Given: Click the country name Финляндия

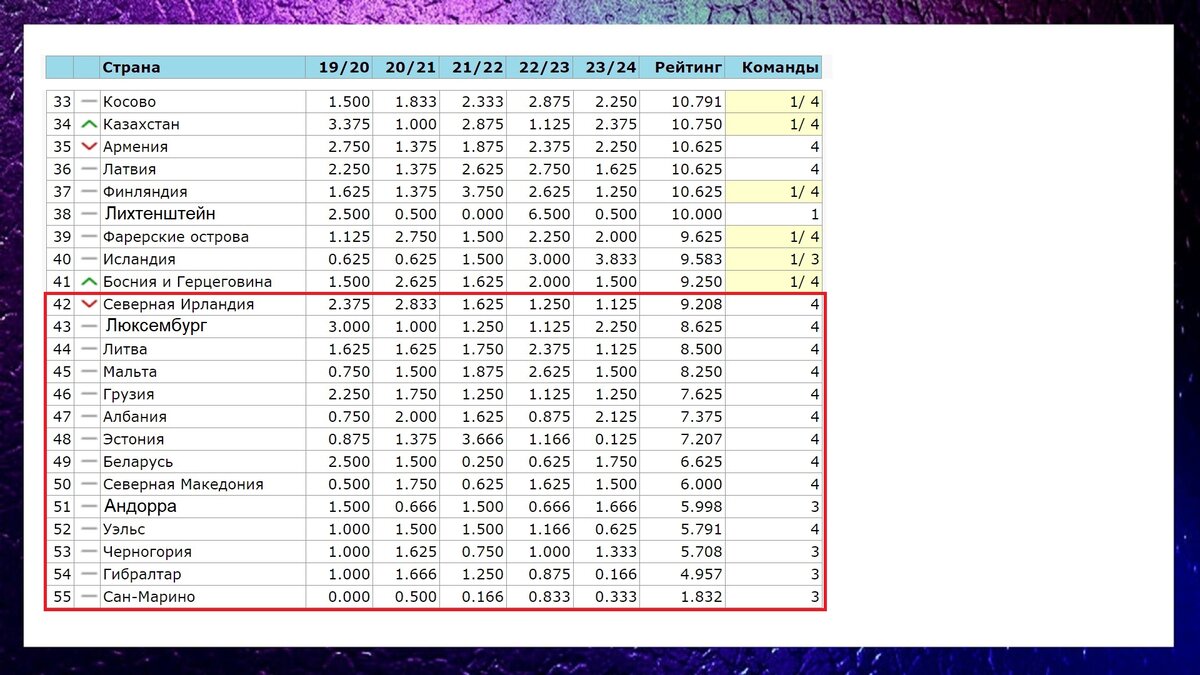Looking at the screenshot, I should pyautogui.click(x=145, y=192).
